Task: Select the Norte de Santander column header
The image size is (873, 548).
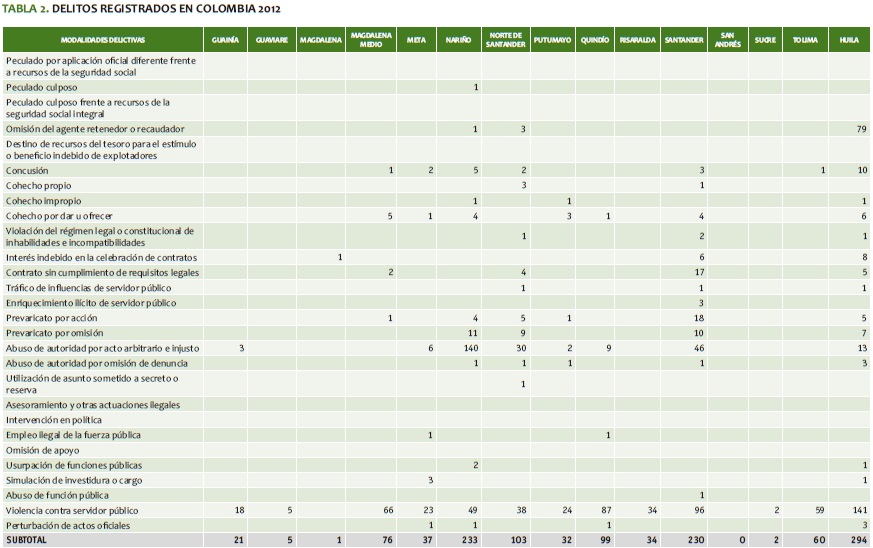Action: tap(504, 39)
